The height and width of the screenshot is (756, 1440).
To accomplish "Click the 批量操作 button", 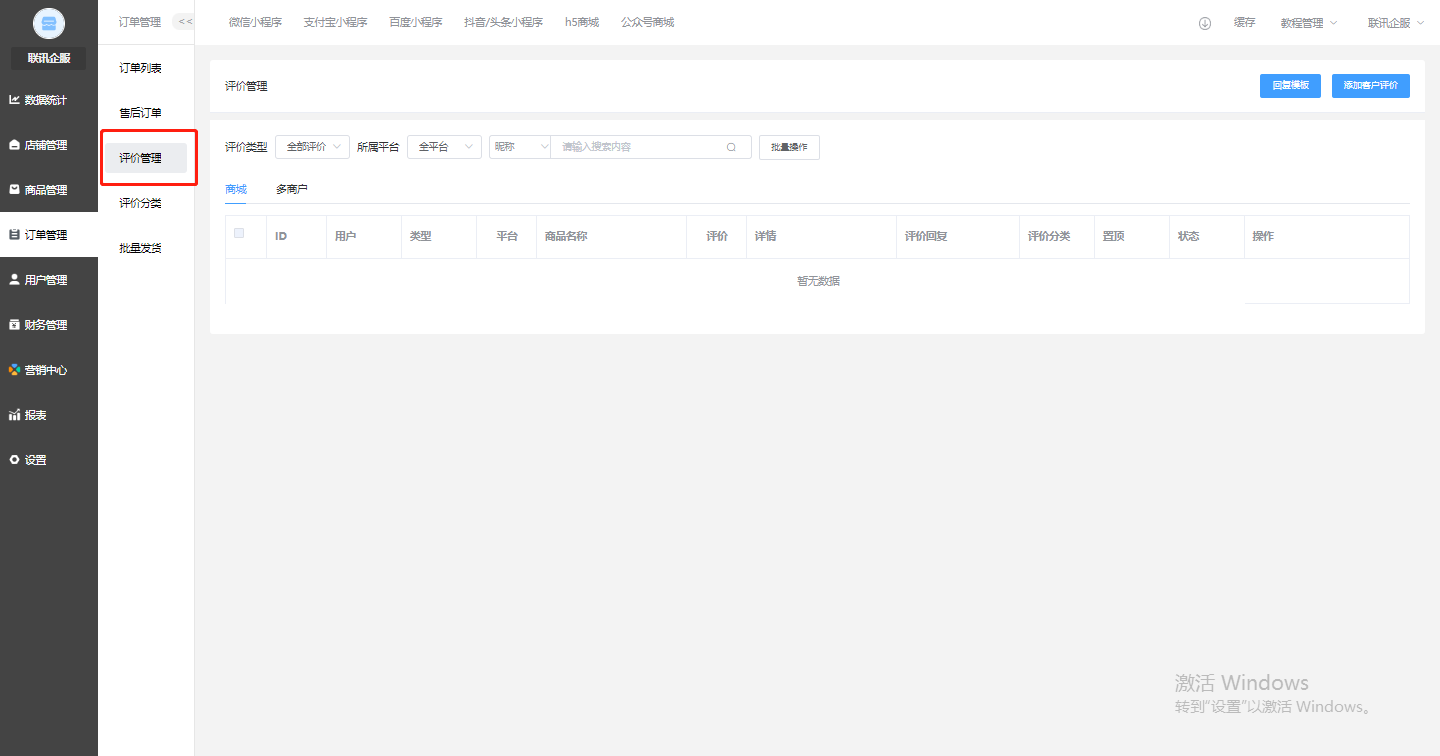I will click(x=789, y=147).
